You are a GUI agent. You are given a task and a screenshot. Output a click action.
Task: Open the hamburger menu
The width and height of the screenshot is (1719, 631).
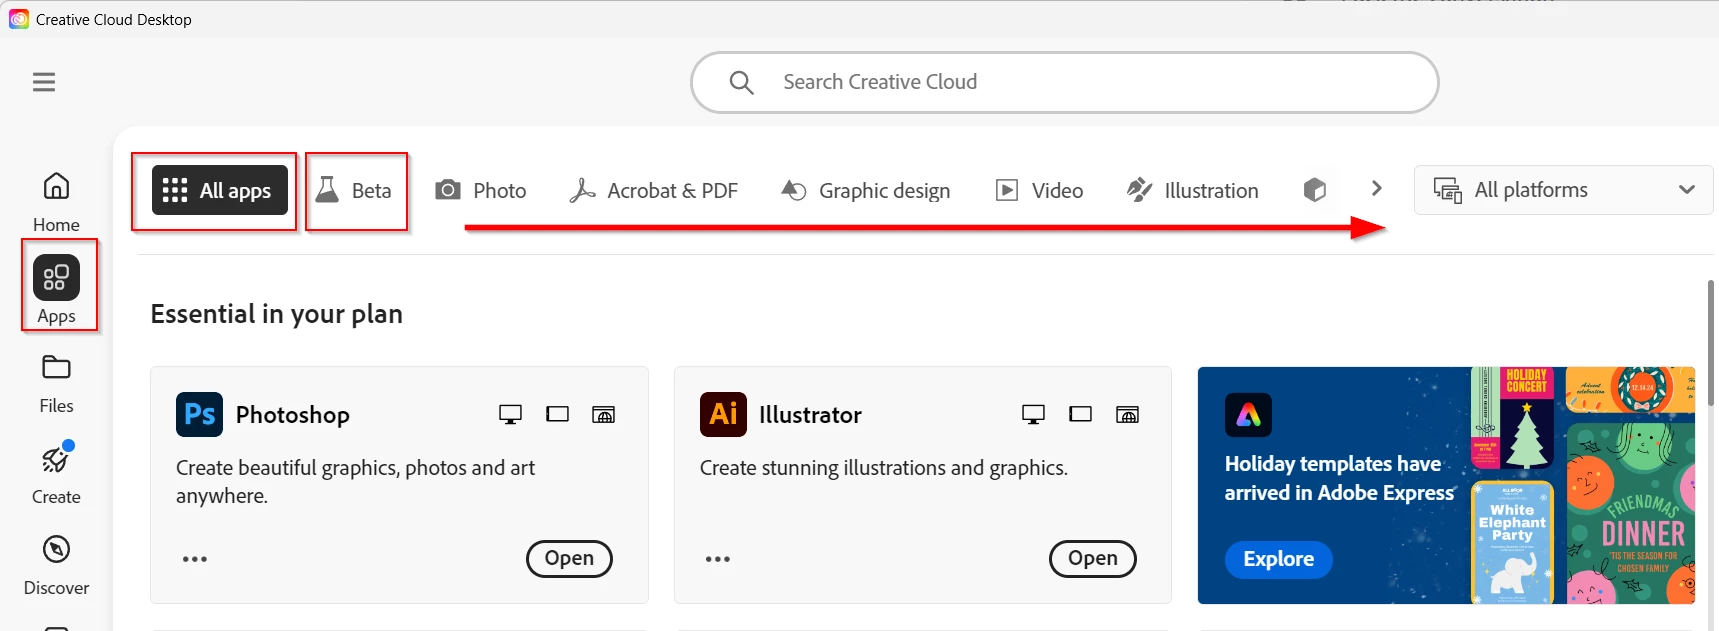[x=44, y=82]
